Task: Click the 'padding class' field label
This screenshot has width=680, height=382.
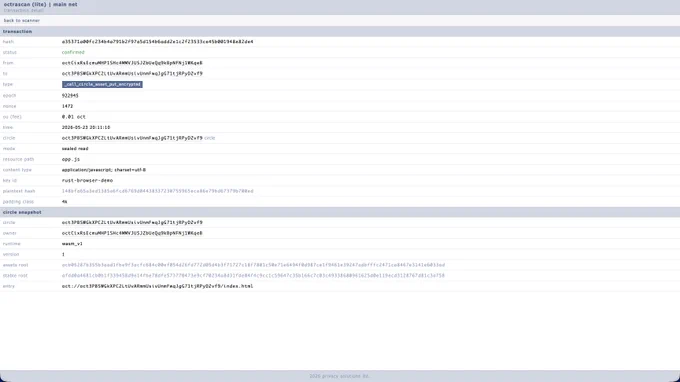Action: pyautogui.click(x=18, y=202)
